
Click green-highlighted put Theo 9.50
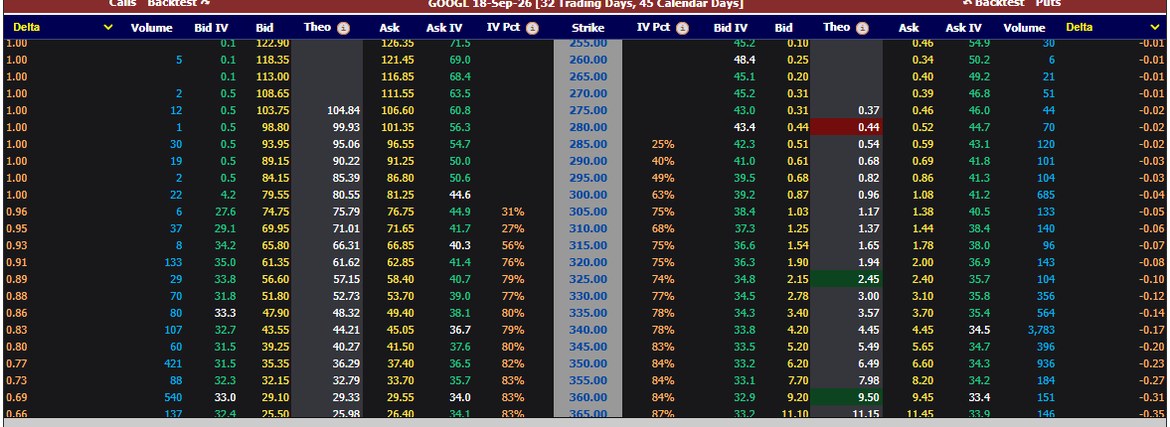pyautogui.click(x=847, y=397)
